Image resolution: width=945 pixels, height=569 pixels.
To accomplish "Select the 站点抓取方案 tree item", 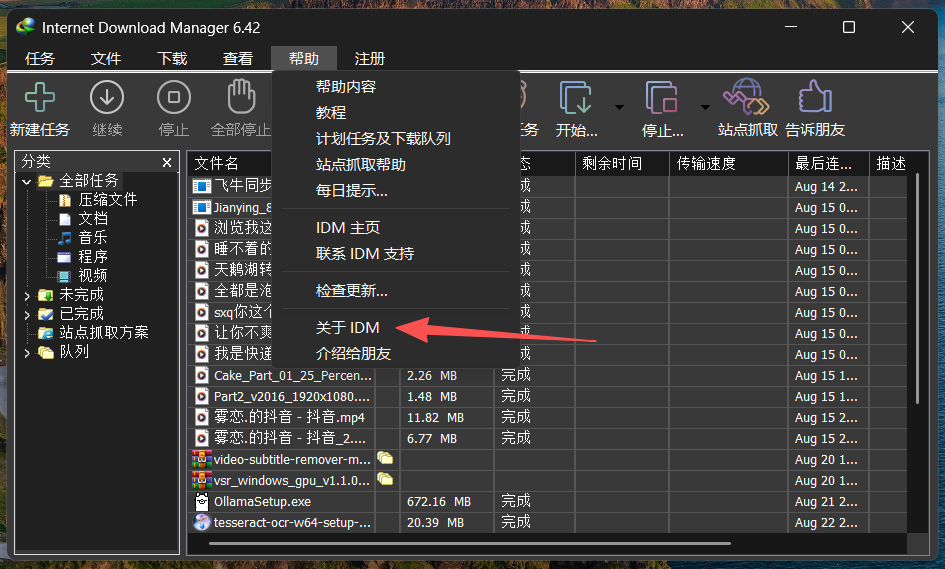I will (x=104, y=332).
